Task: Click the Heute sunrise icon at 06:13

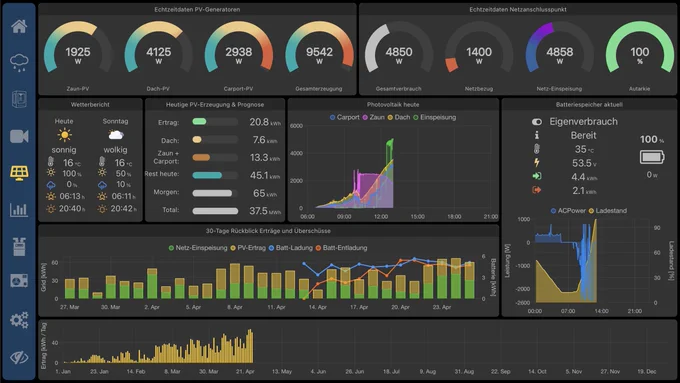Action: pyautogui.click(x=51, y=196)
